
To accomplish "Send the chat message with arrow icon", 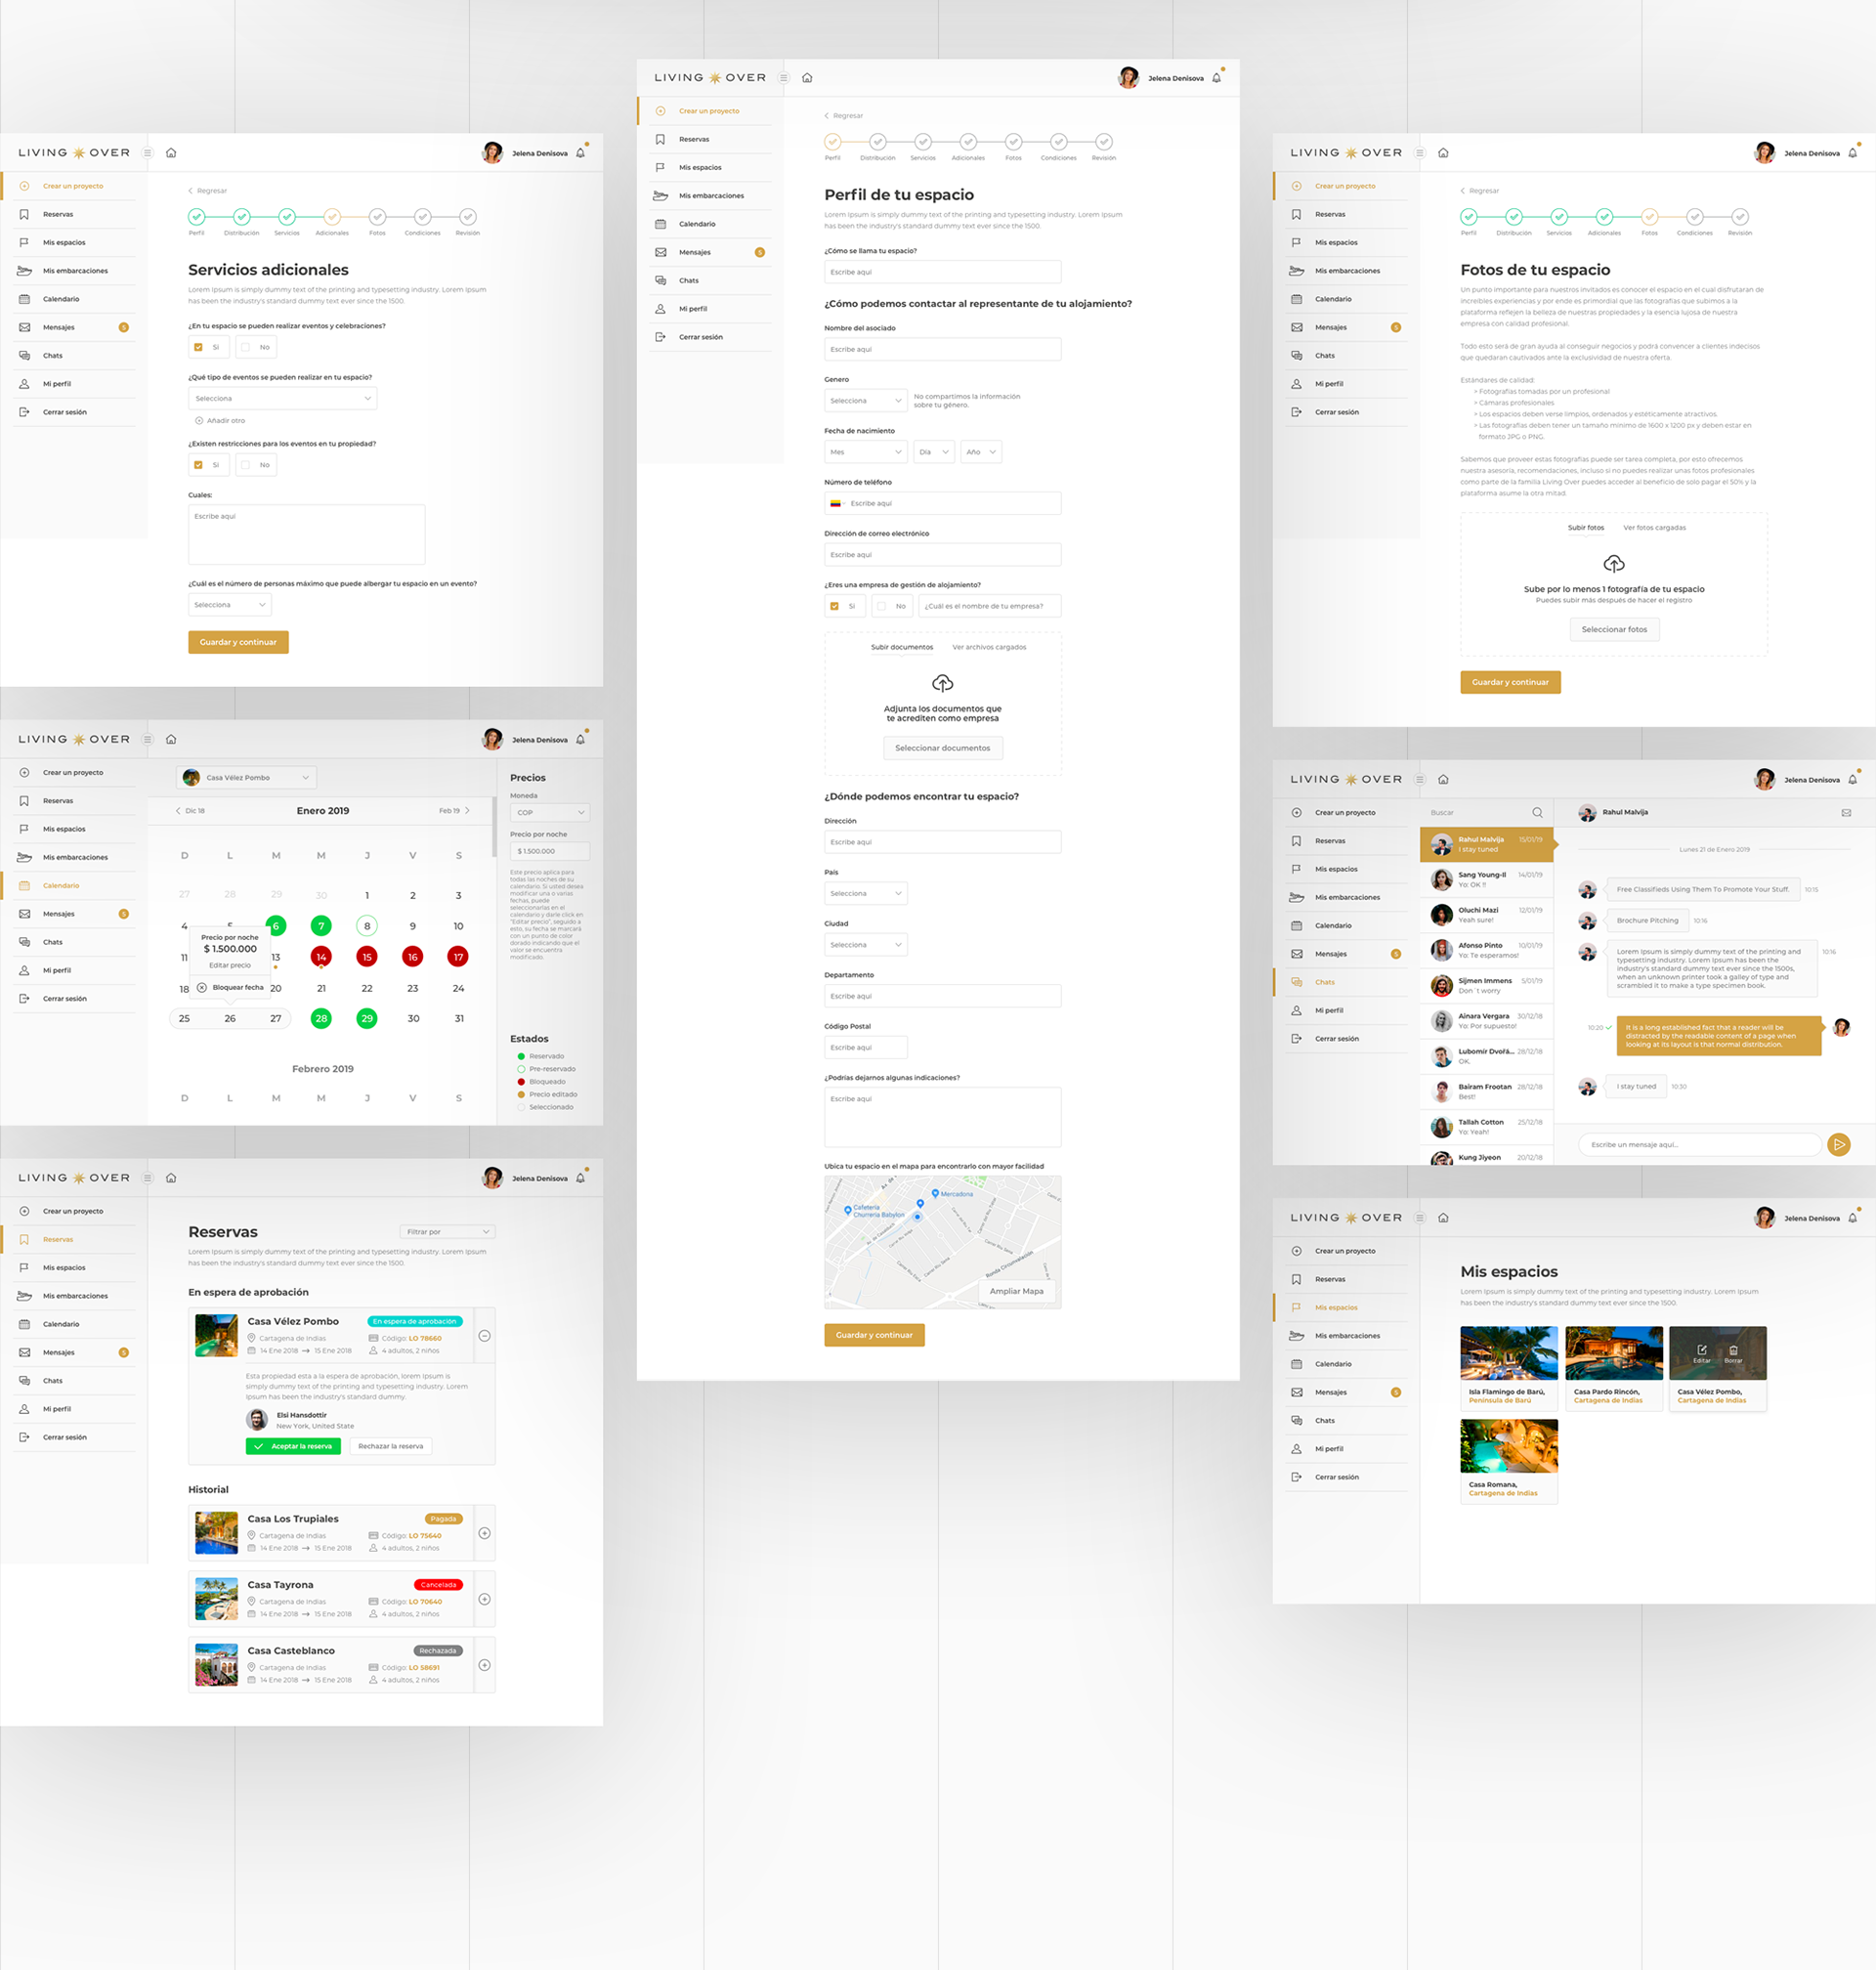I will (1838, 1145).
